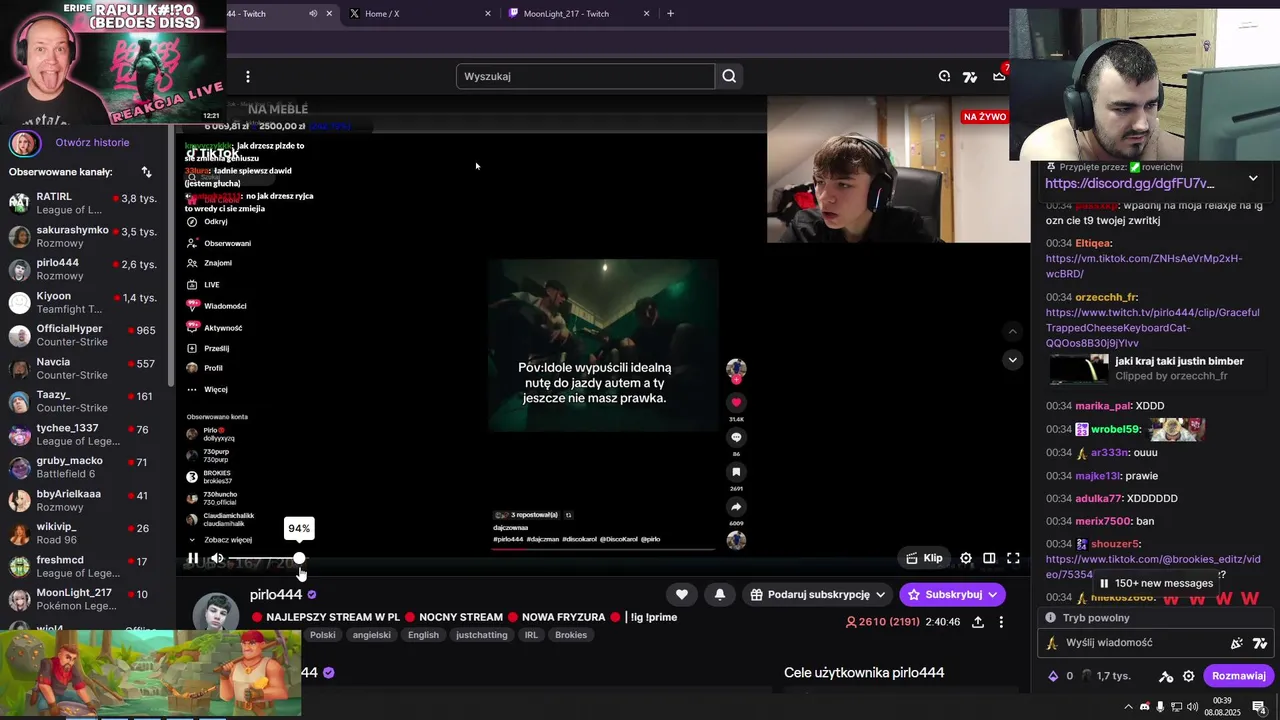This screenshot has height=720, width=1280.
Task: Open a new browser tab
Action: (x=670, y=13)
